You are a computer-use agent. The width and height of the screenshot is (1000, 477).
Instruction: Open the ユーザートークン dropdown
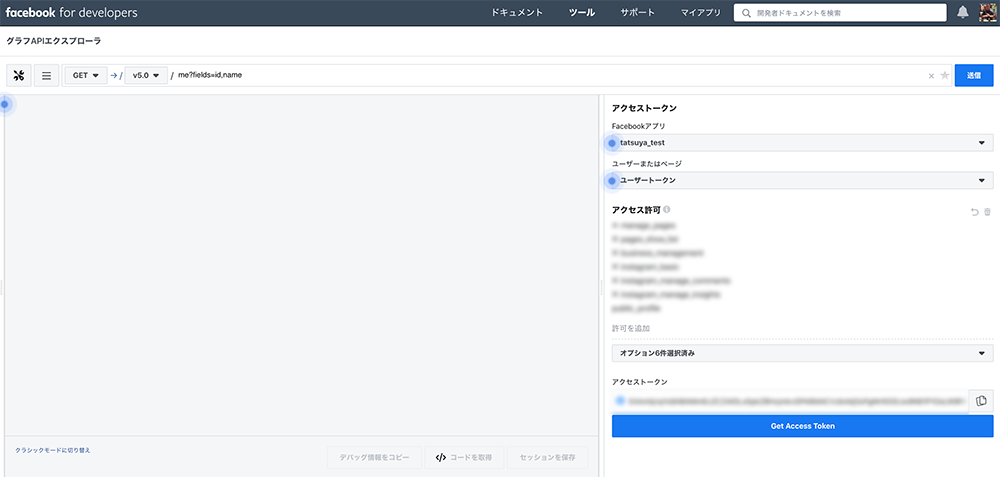[x=802, y=180]
